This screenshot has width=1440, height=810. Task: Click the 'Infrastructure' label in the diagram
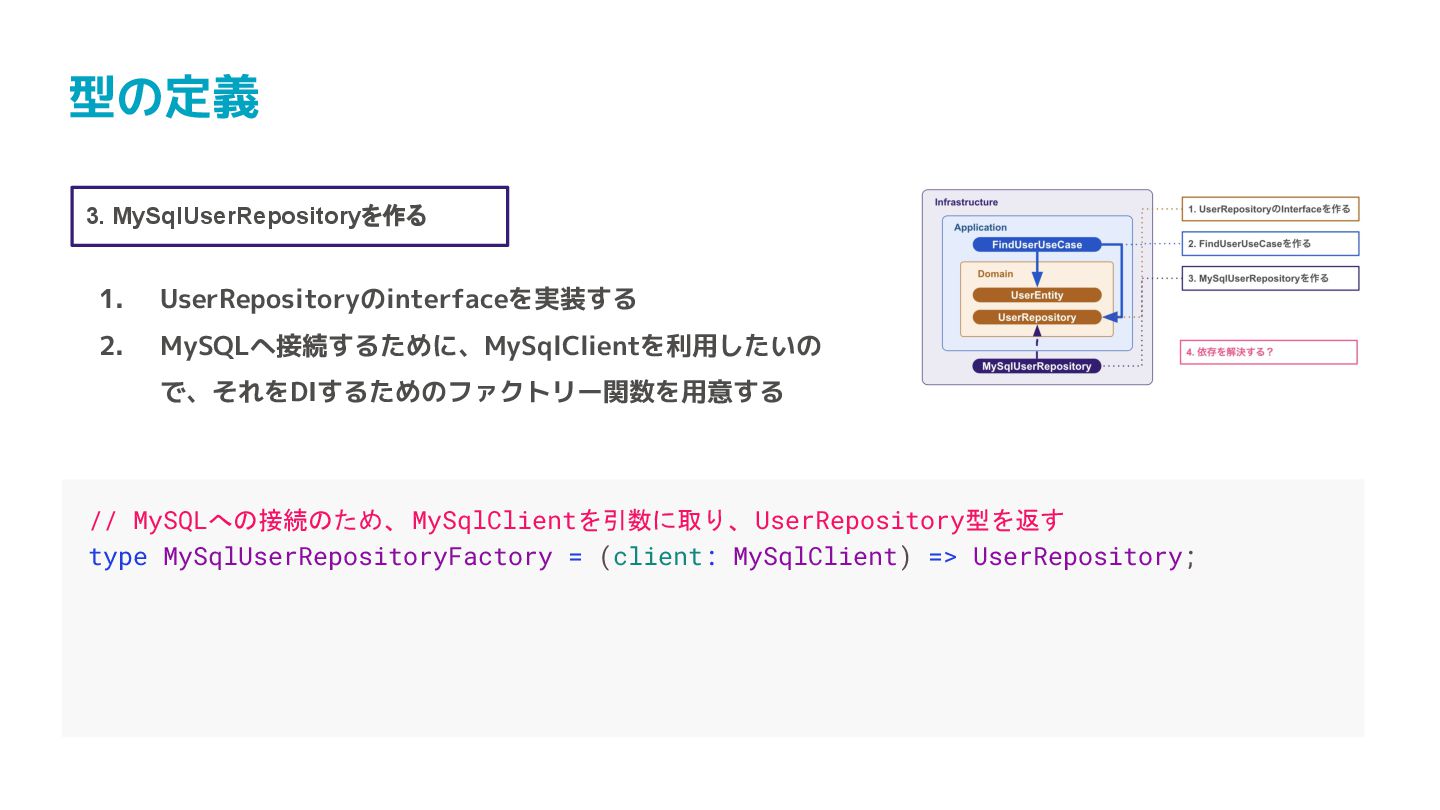point(966,202)
